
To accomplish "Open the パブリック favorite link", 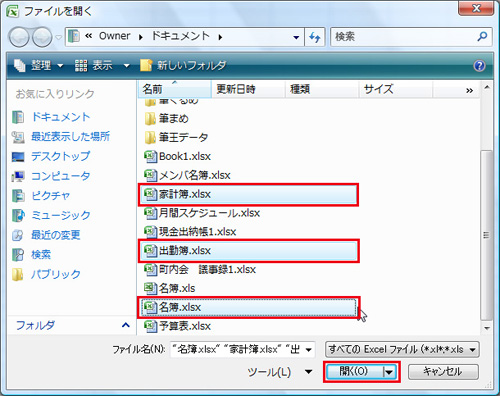I will click(56, 274).
